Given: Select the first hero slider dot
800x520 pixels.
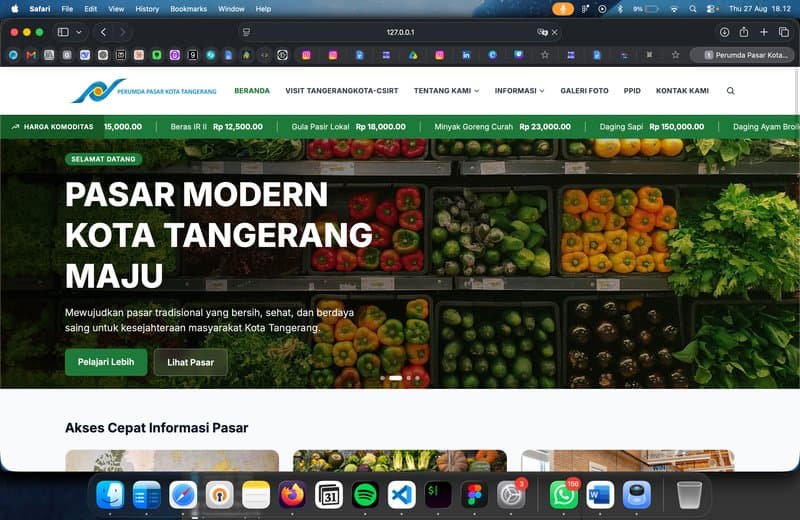Looking at the screenshot, I should pos(383,378).
